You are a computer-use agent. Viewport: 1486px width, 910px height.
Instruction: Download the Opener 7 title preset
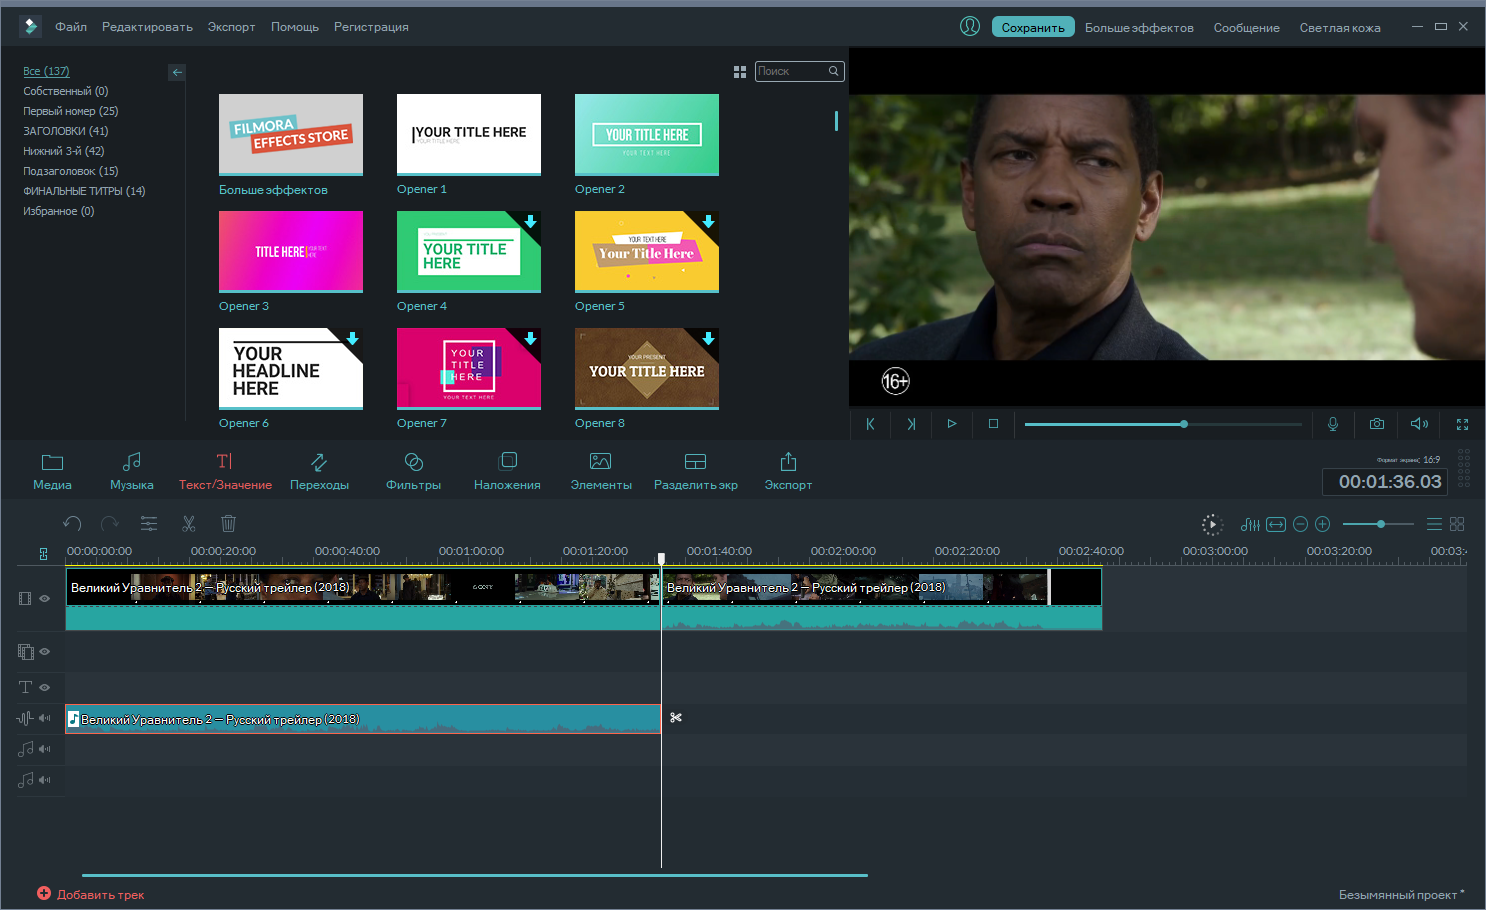point(530,338)
